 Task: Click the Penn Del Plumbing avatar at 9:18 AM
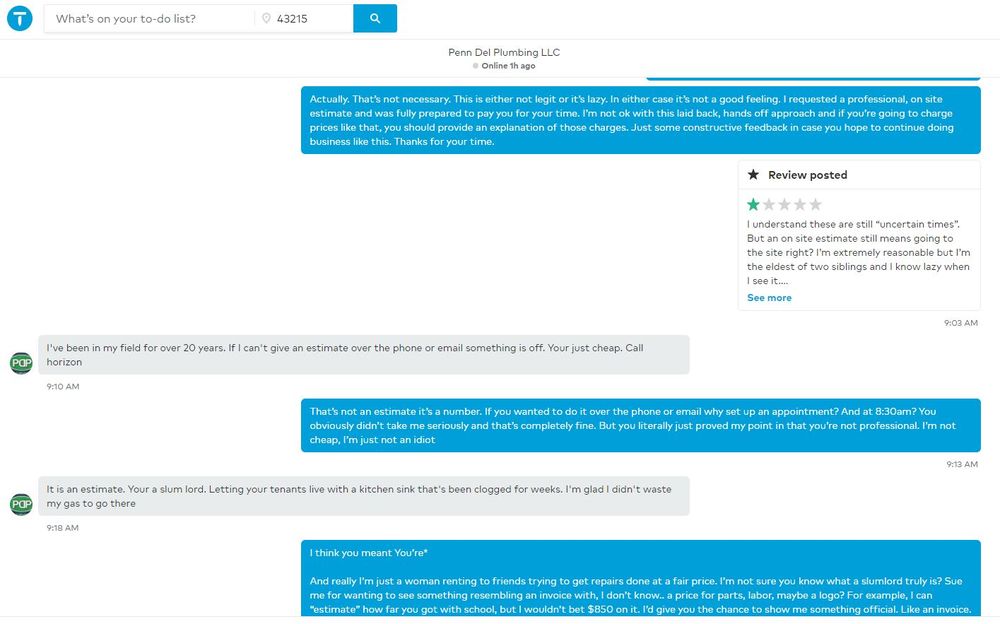21,504
